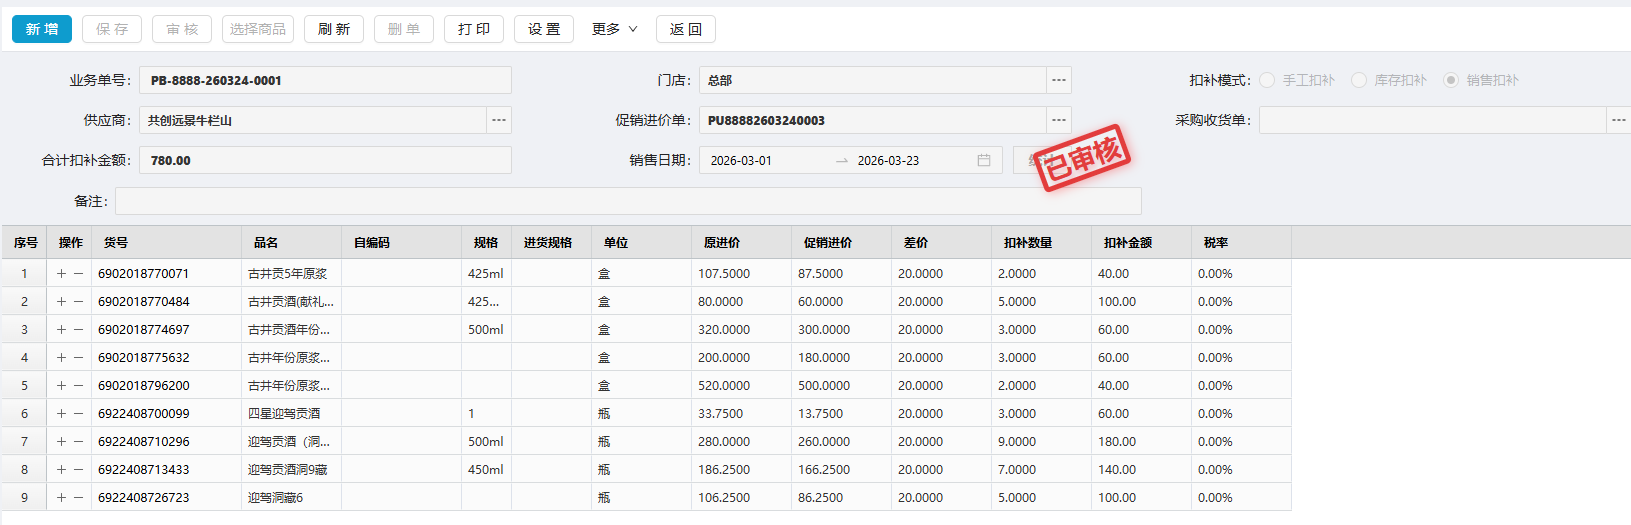Open calendar icon in sales date field
Image resolution: width=1631 pixels, height=525 pixels.
984,160
